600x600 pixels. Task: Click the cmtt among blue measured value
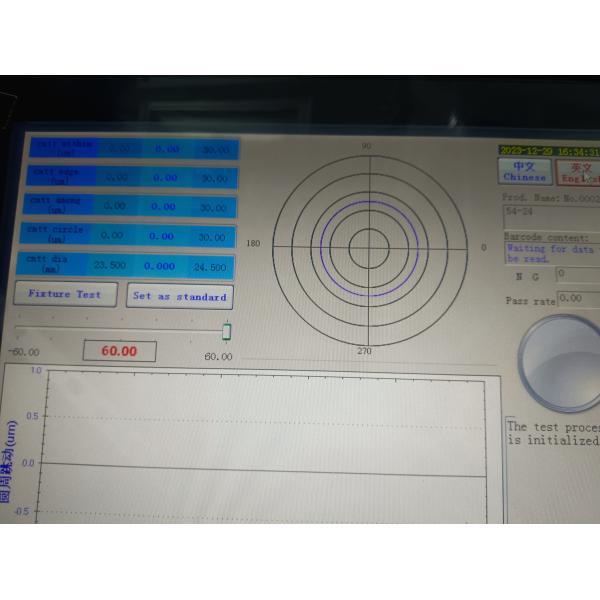[163, 206]
